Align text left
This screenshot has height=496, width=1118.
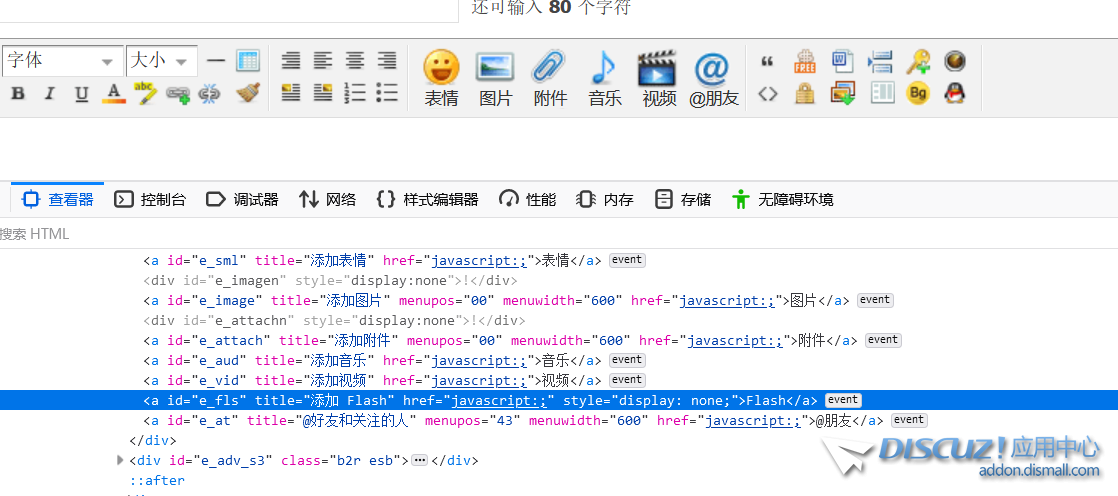[323, 61]
